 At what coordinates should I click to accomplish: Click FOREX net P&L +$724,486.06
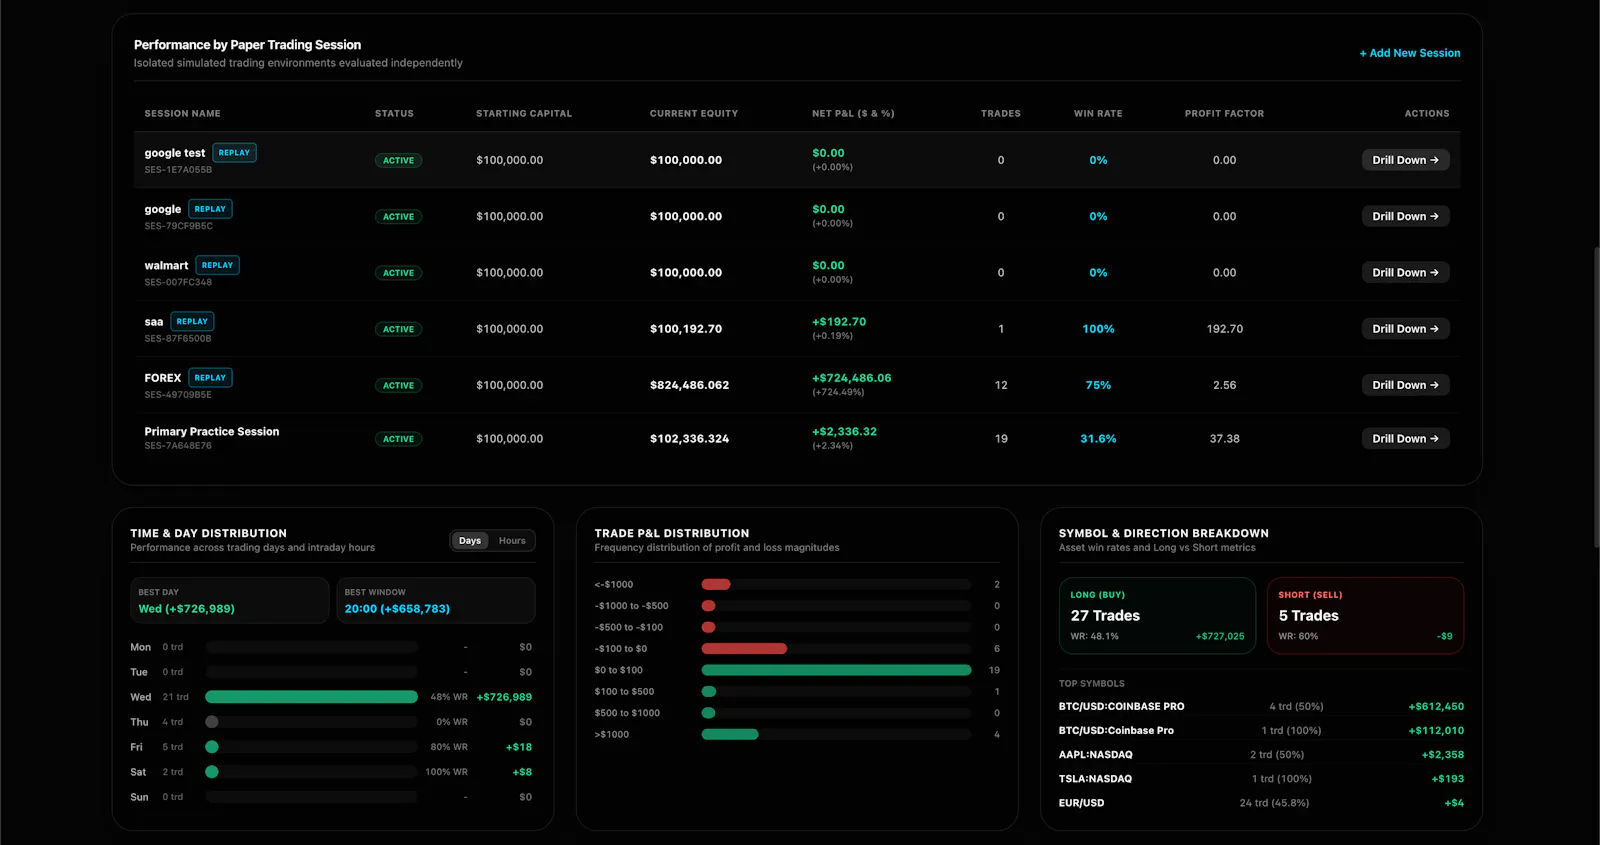point(851,378)
